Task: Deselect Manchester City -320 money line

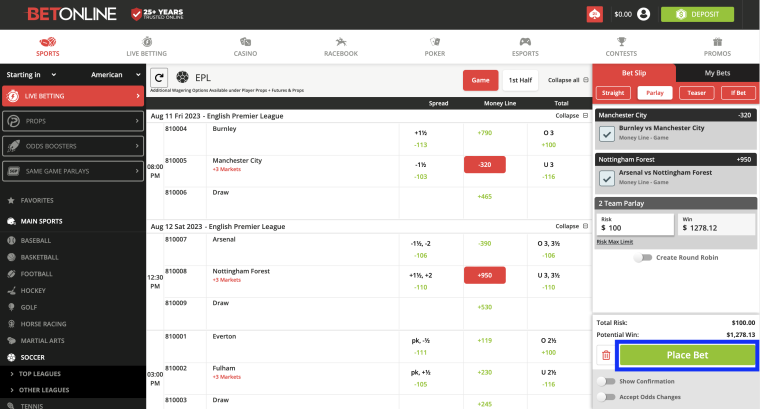Action: pos(485,164)
